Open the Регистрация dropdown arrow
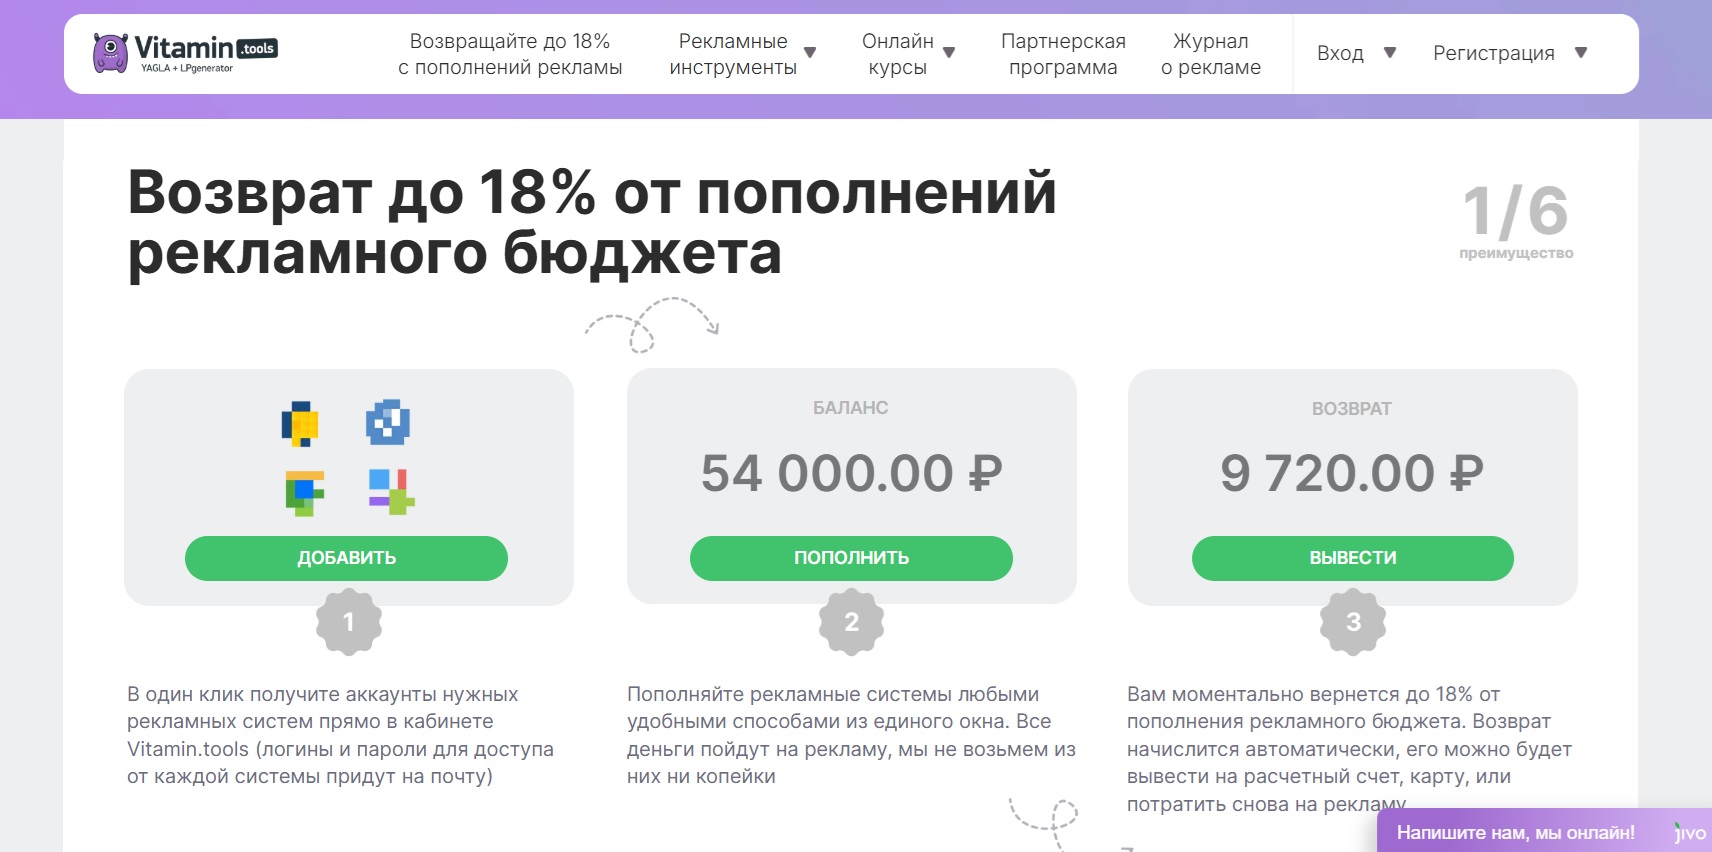Screen dimensions: 1712x852 click(x=1581, y=53)
